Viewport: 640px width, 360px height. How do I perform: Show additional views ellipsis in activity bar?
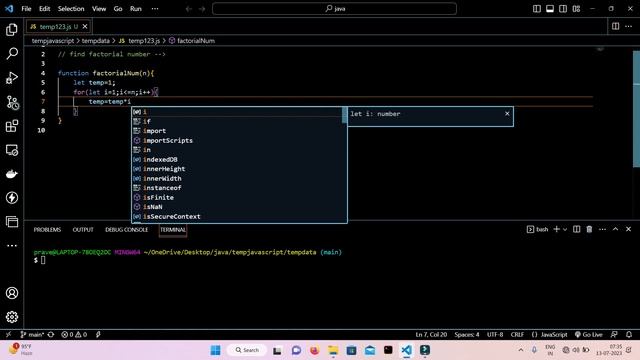(x=12, y=245)
